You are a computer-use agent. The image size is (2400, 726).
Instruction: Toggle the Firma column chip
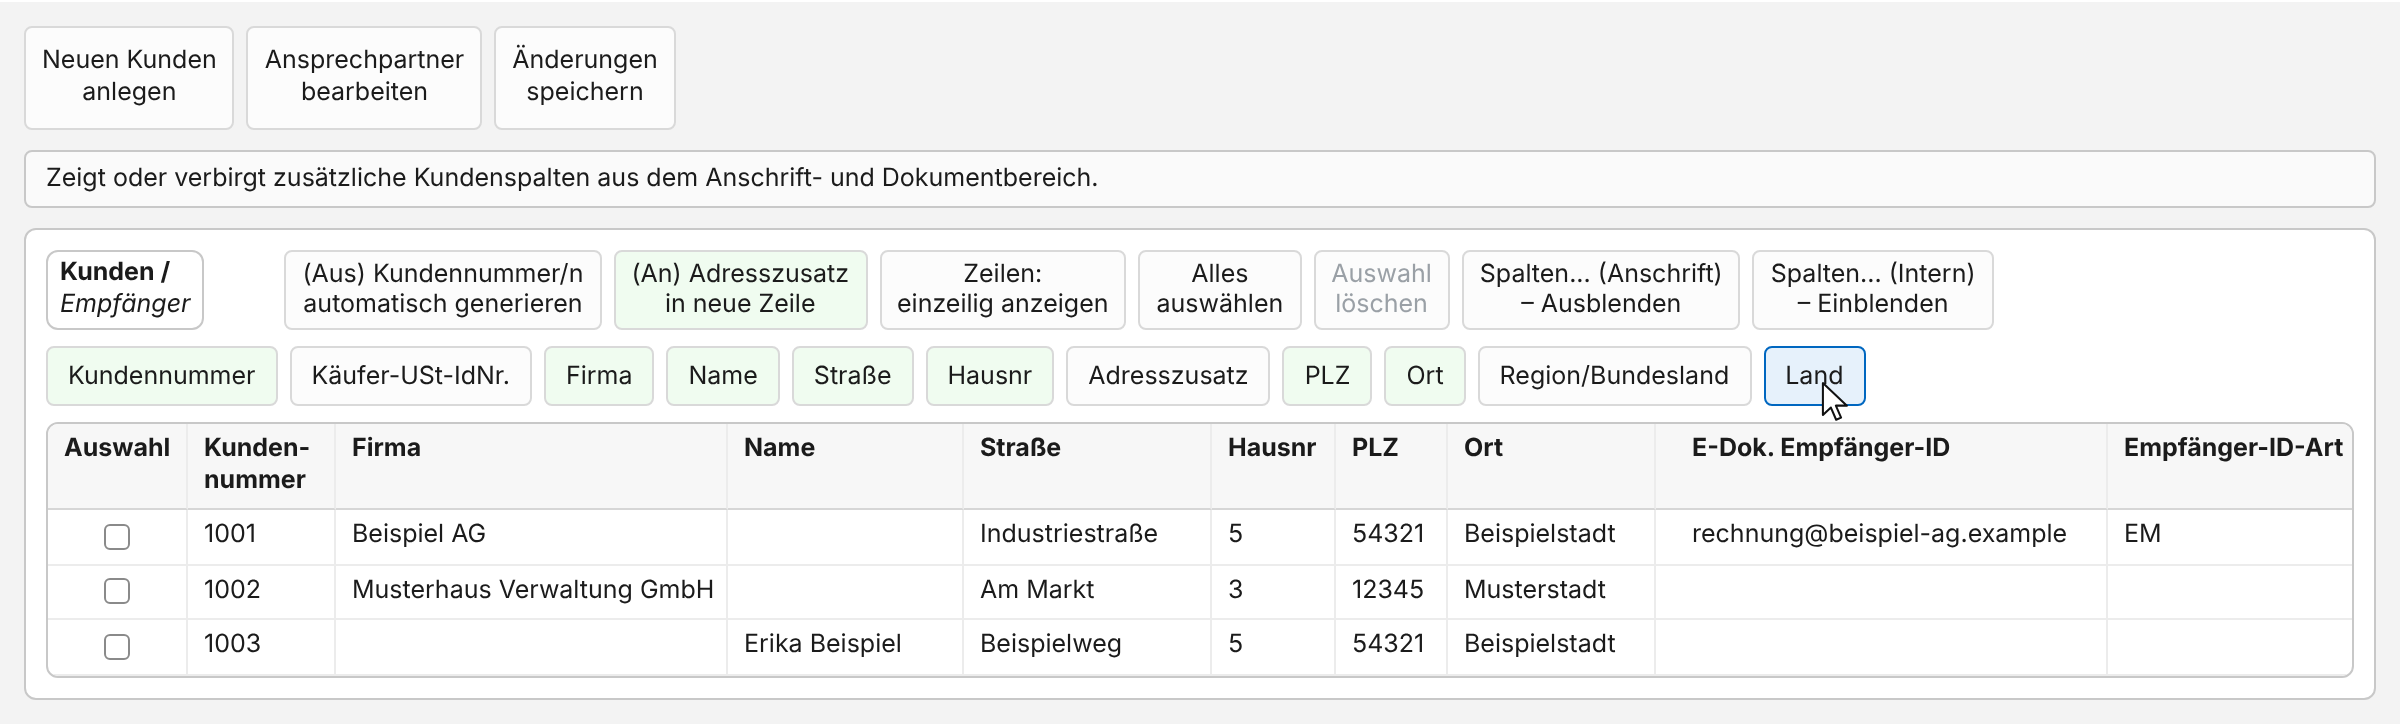point(599,376)
